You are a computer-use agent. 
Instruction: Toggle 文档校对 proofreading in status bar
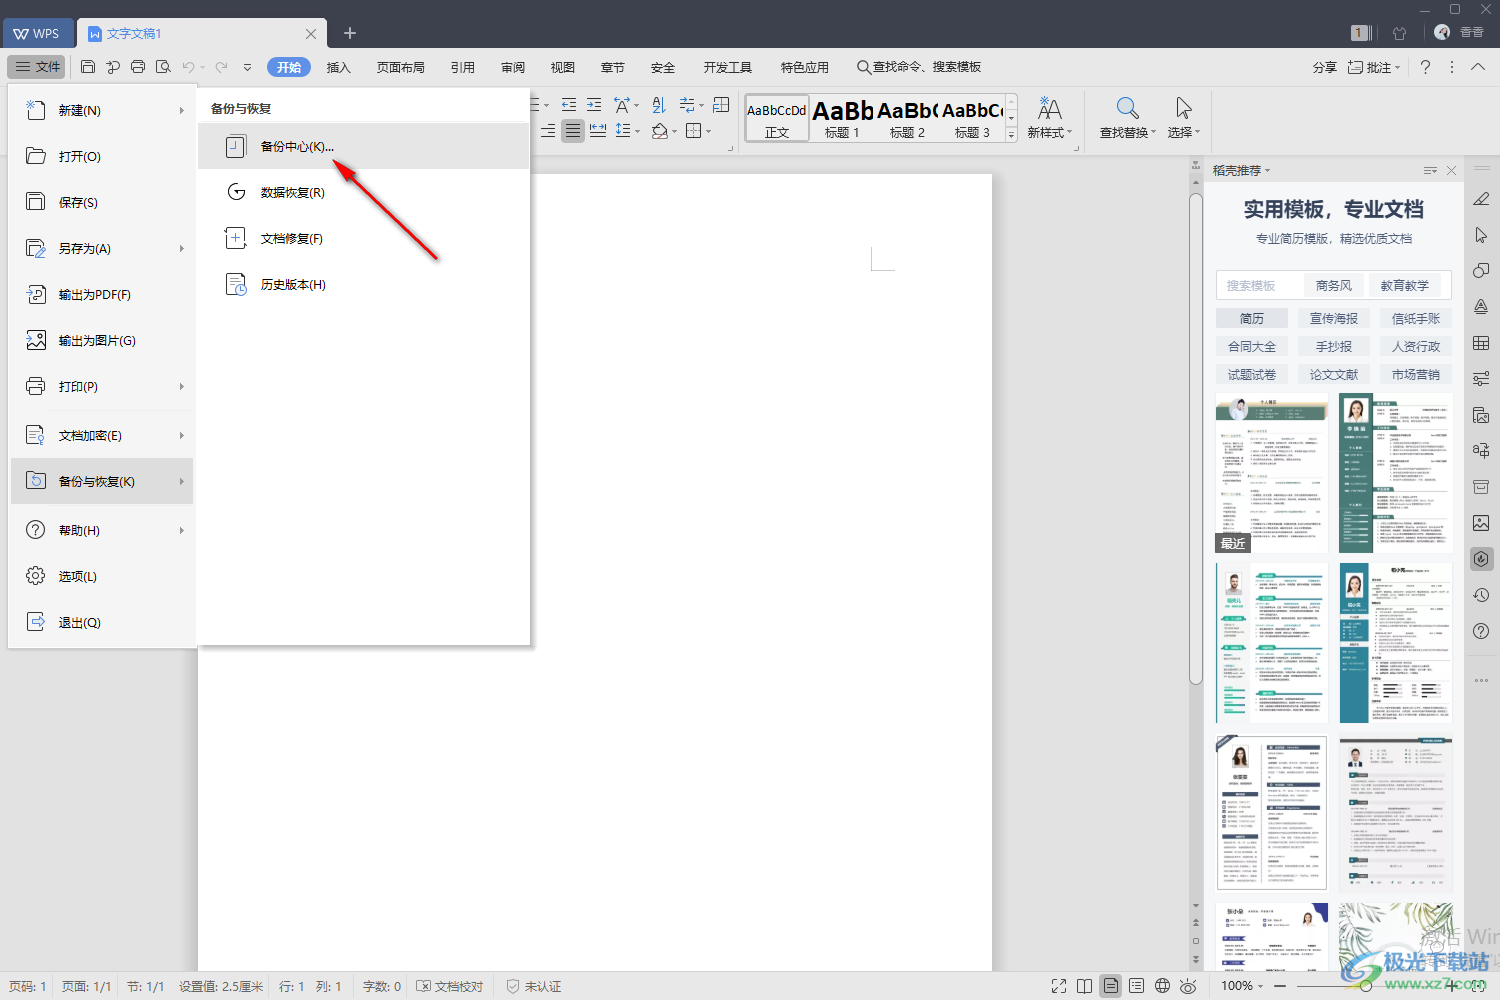tap(450, 986)
